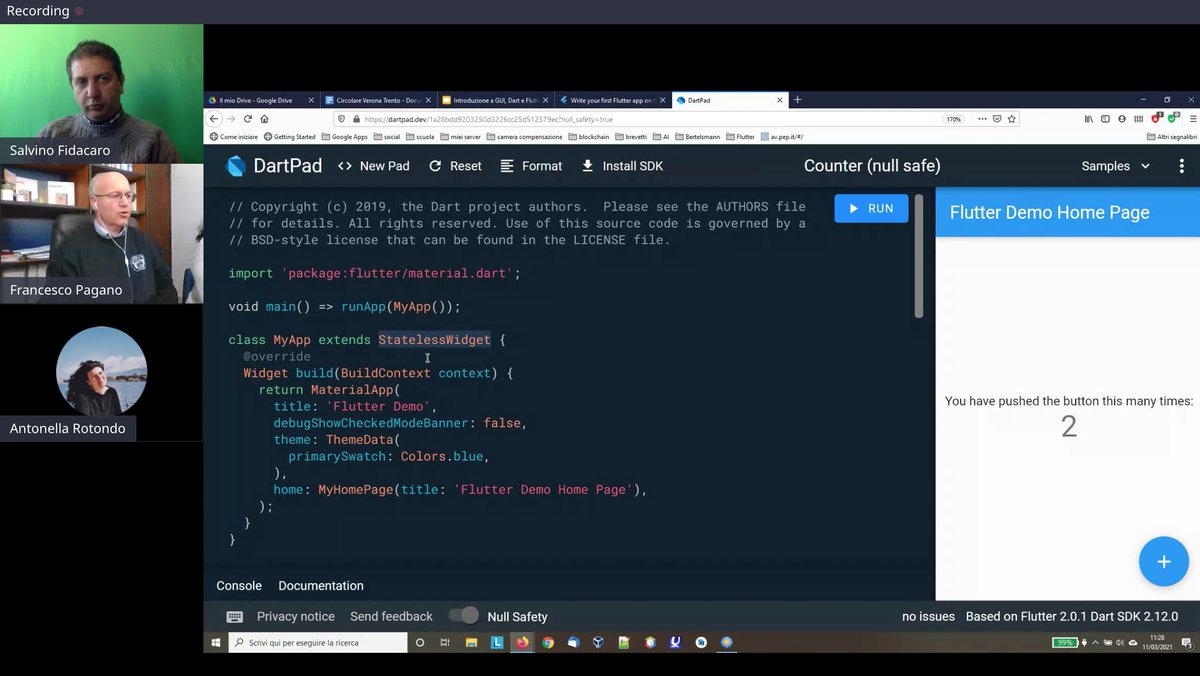Open a new browser tab with plus

(797, 100)
